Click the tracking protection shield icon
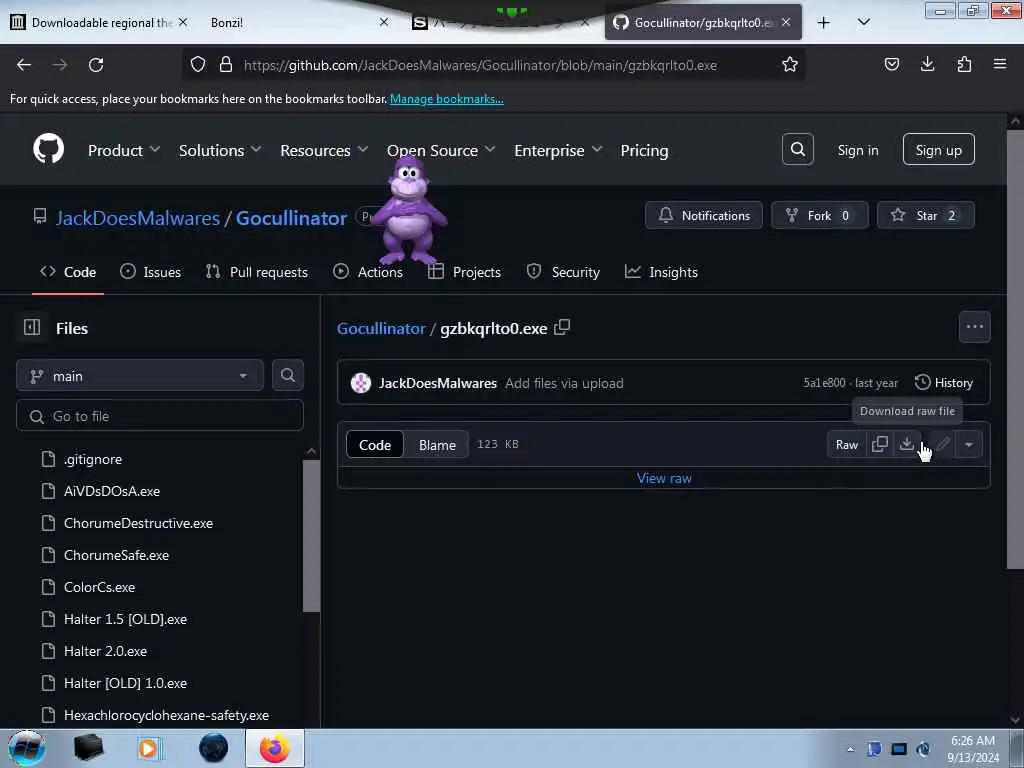This screenshot has height=768, width=1024. pos(198,65)
